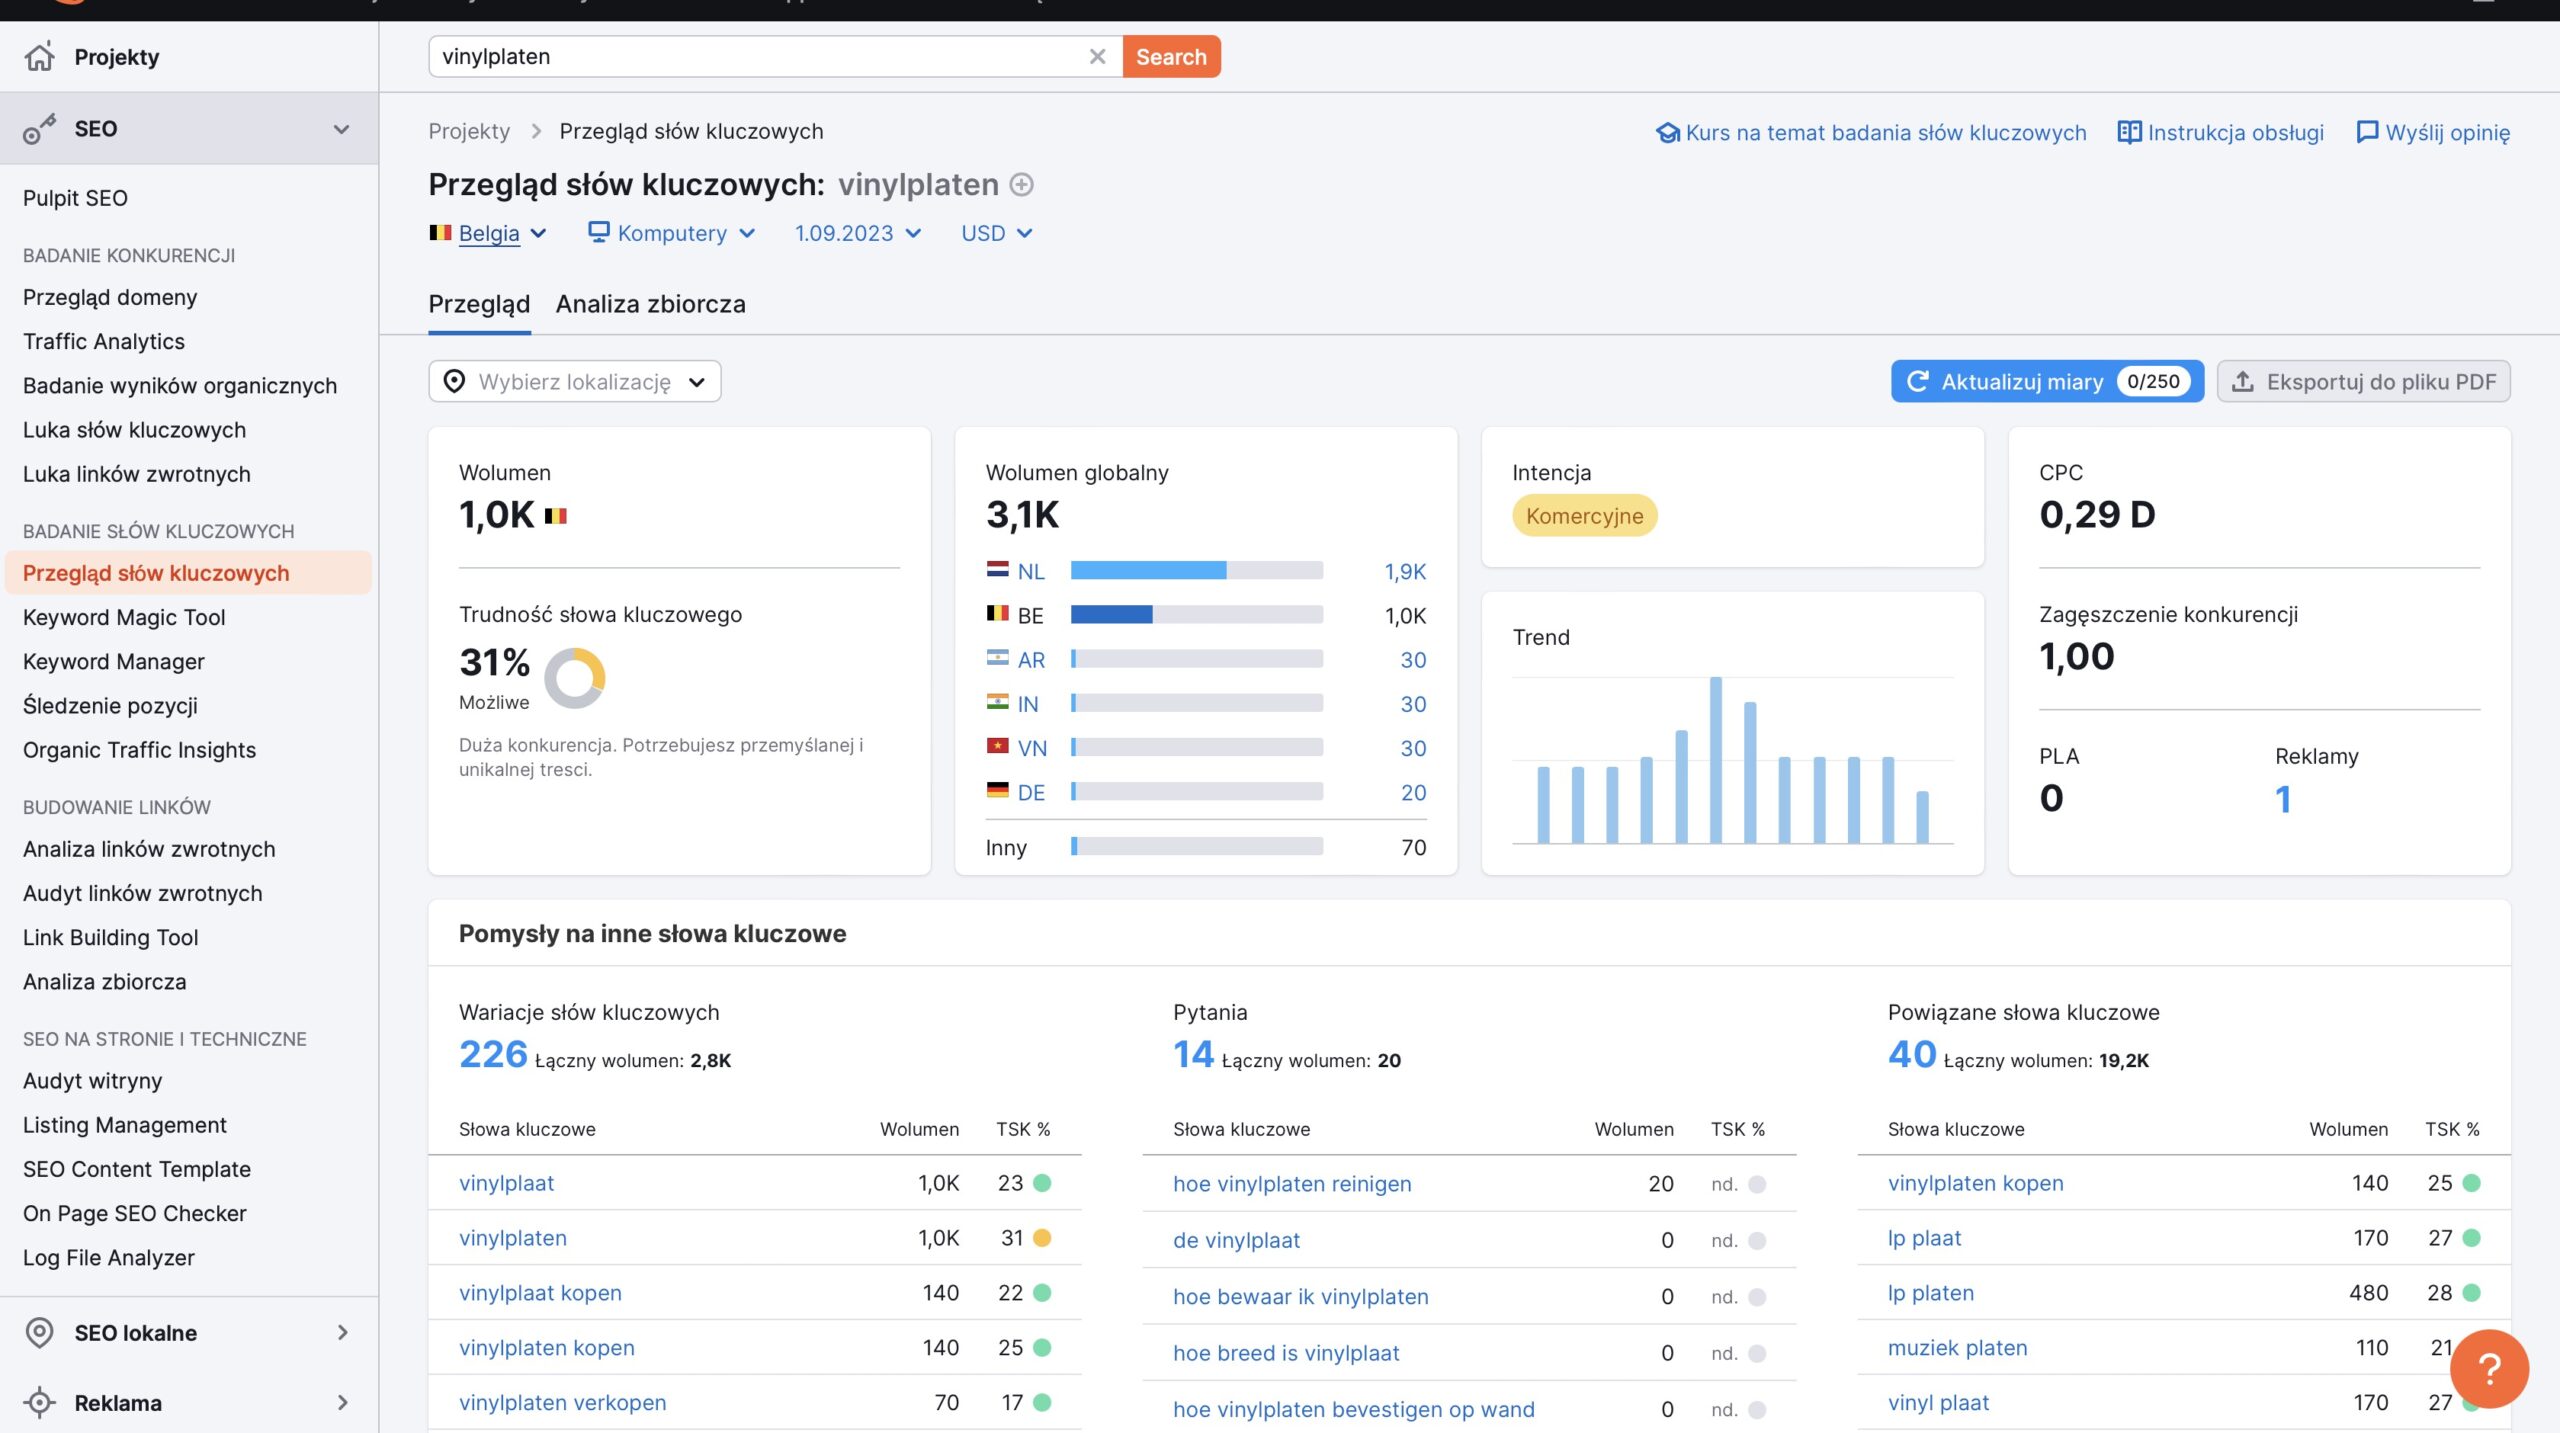Click the location pin in Wybierz lokalizację
Screen dimensions: 2560x1433
pyautogui.click(x=454, y=382)
